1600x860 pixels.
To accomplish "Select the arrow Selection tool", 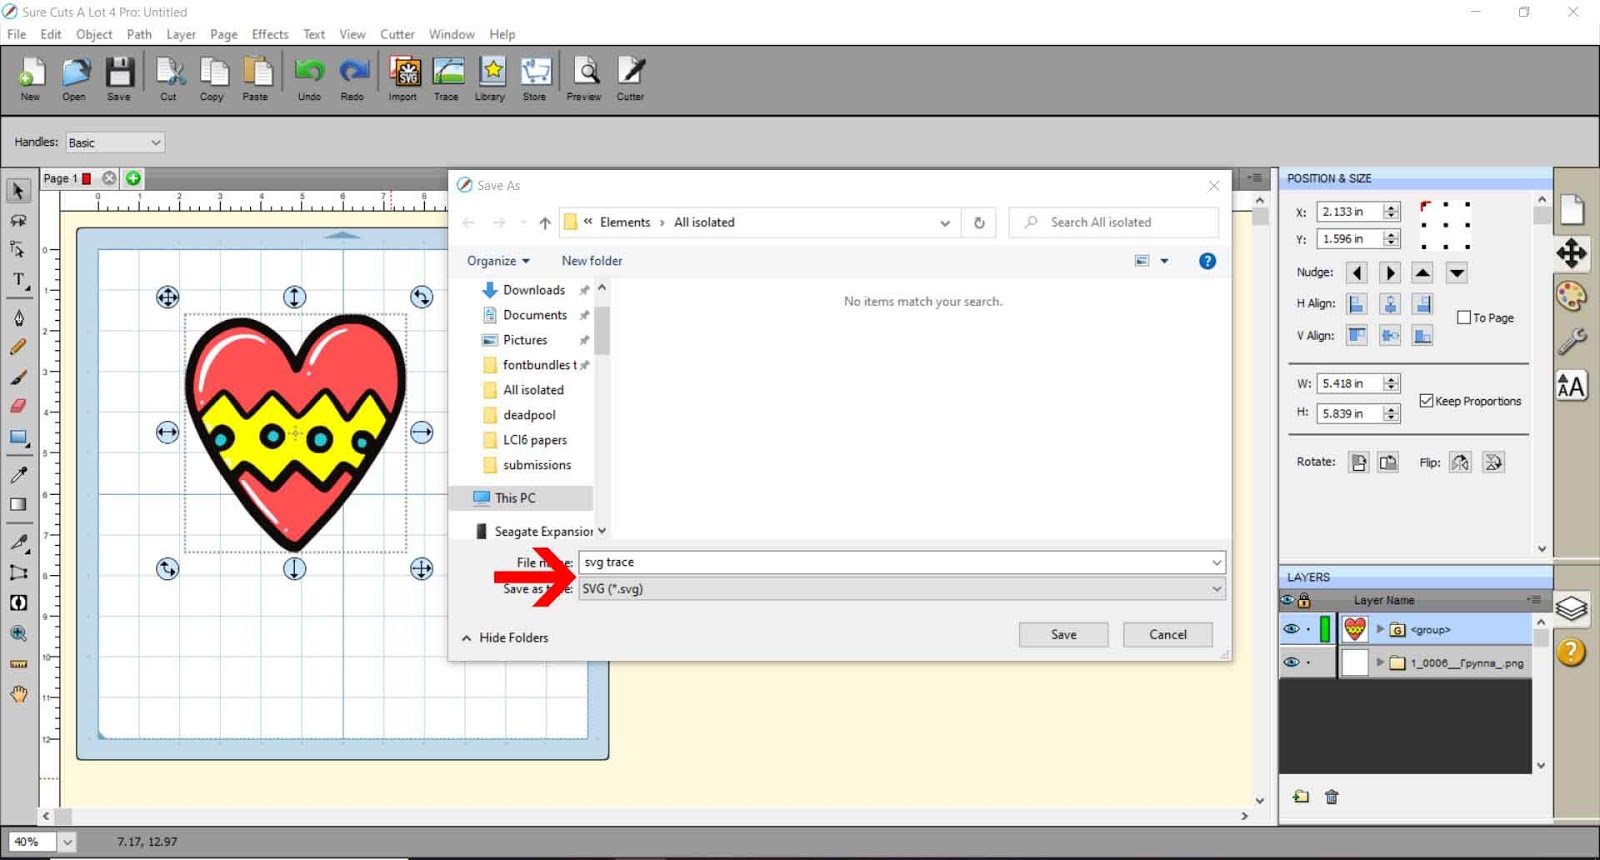I will (18, 190).
